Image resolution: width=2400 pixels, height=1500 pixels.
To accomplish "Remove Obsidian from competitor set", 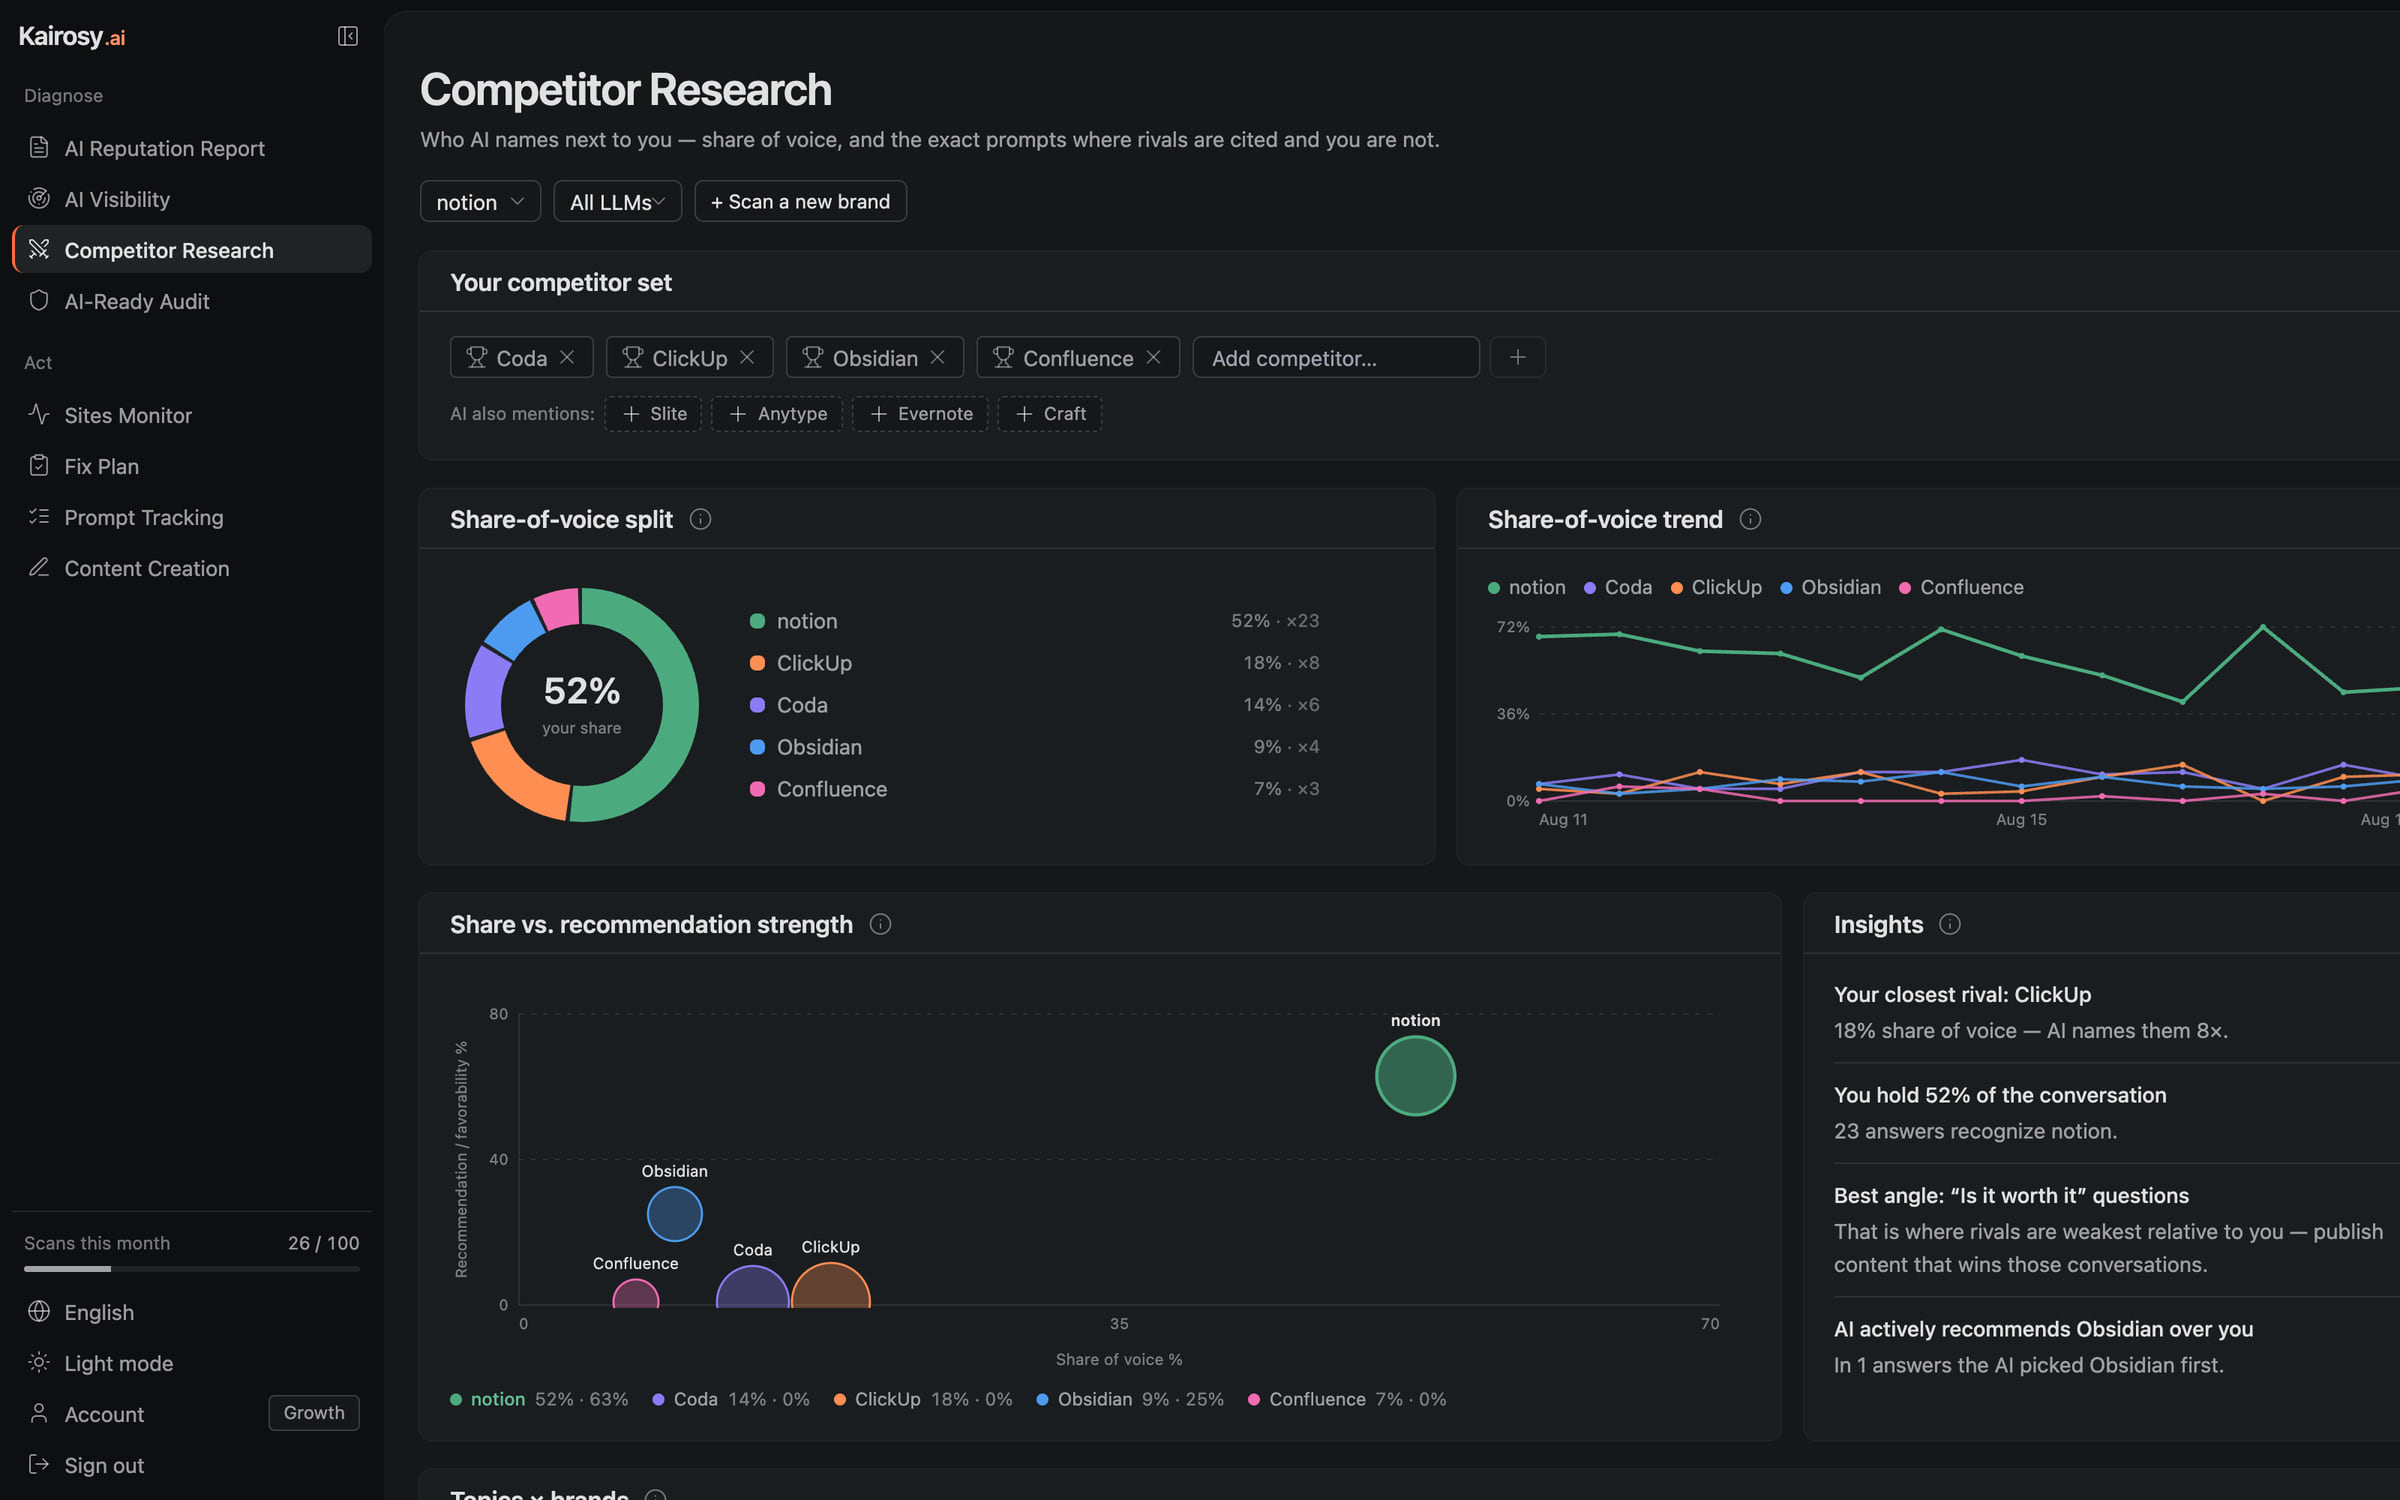I will coord(937,357).
